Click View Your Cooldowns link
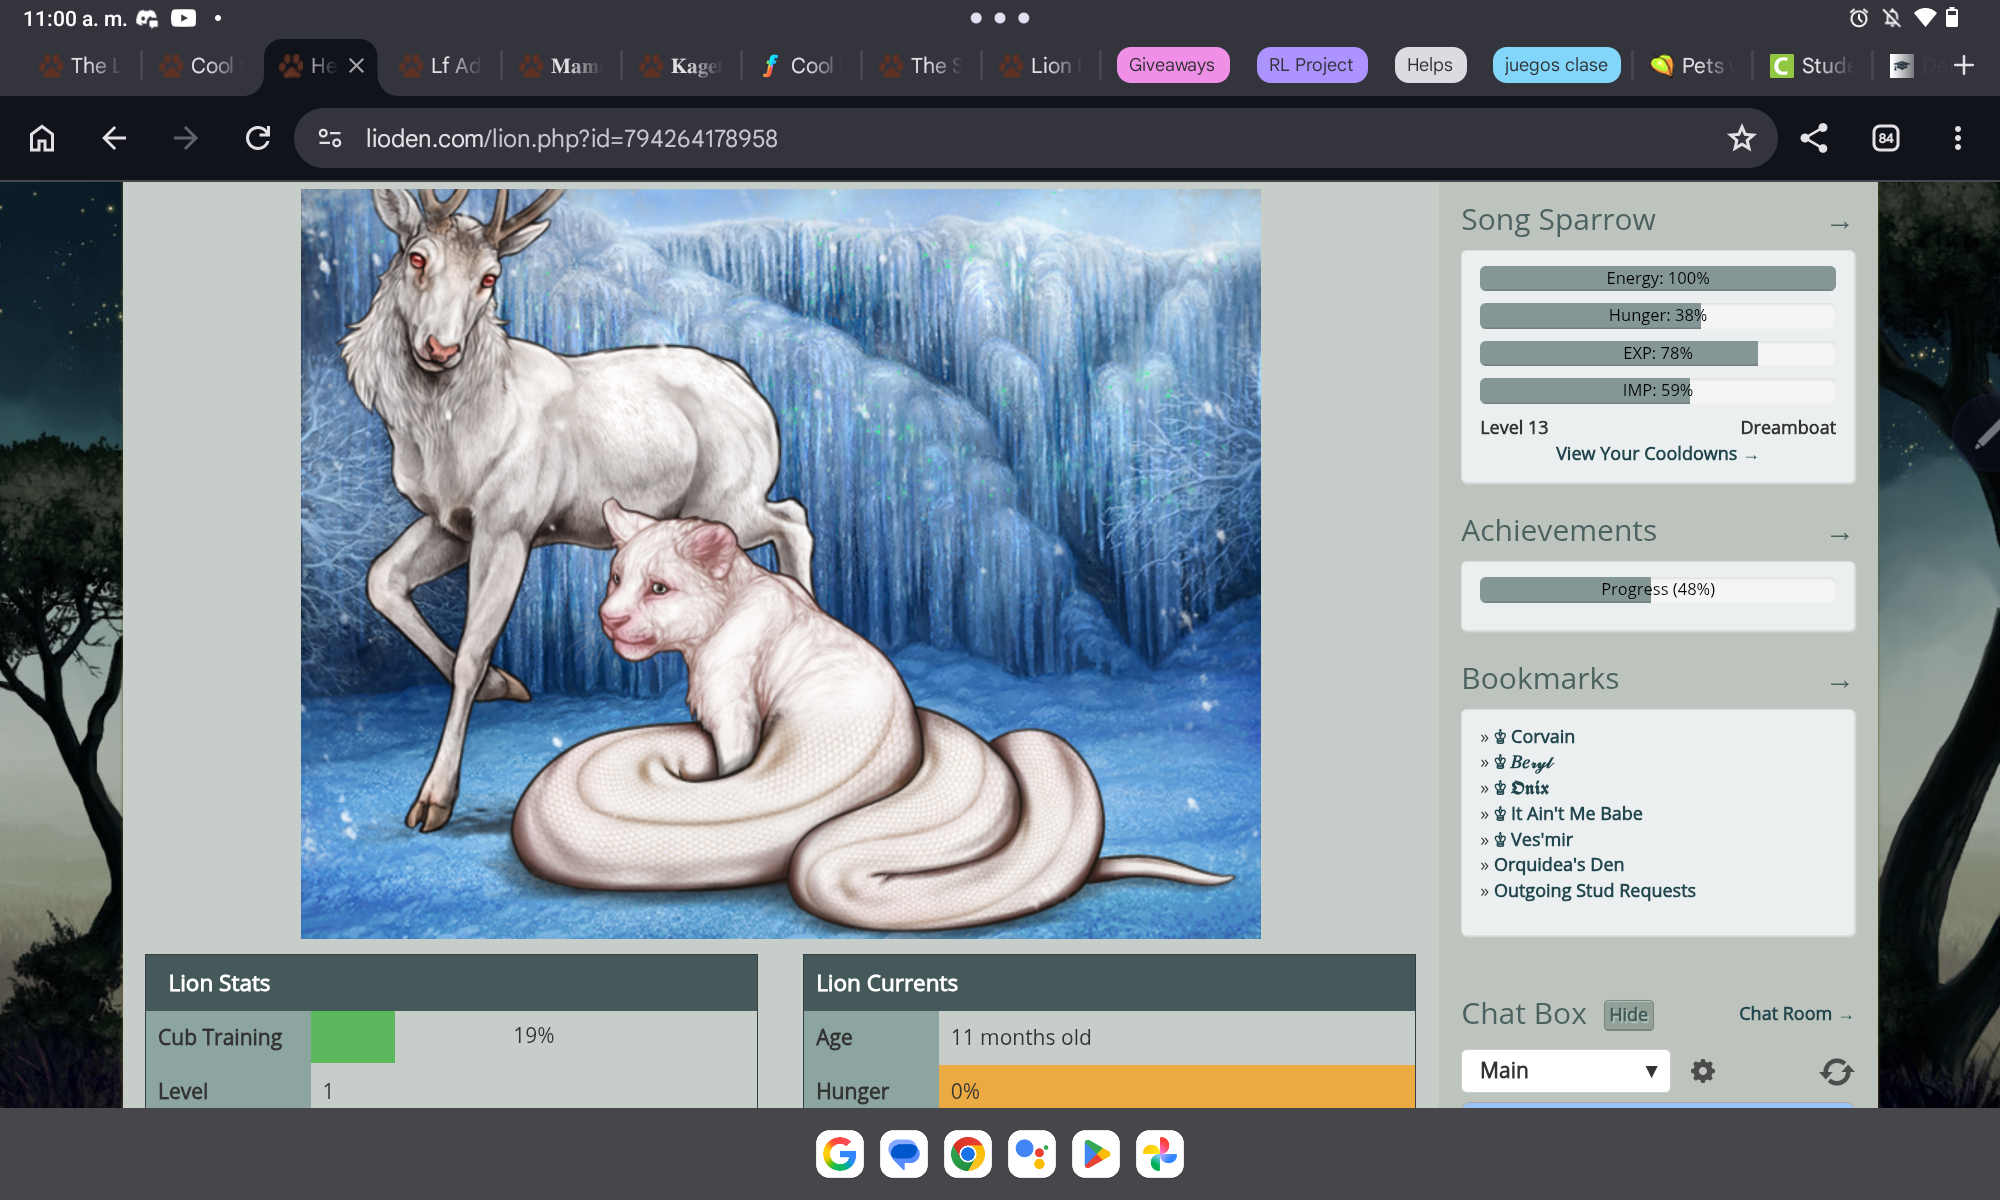 1656,454
